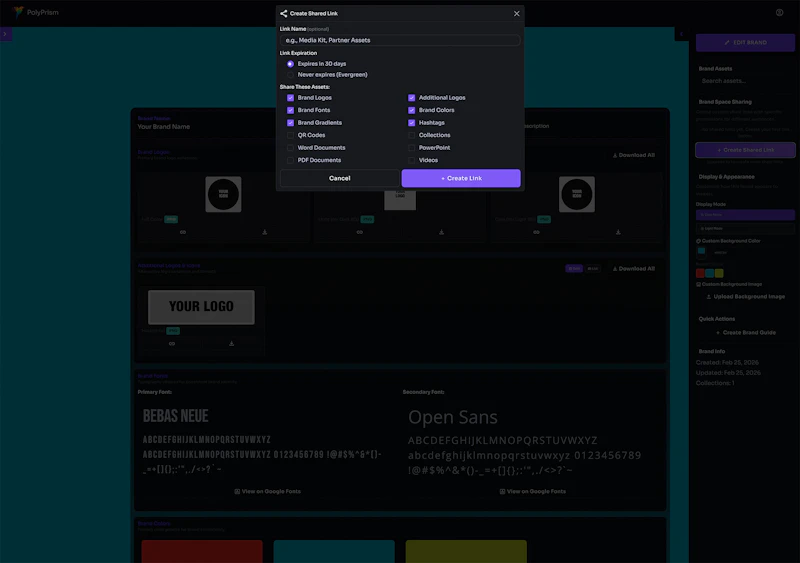
Task: Click the yellow-green brand color block
Action: coord(466,551)
